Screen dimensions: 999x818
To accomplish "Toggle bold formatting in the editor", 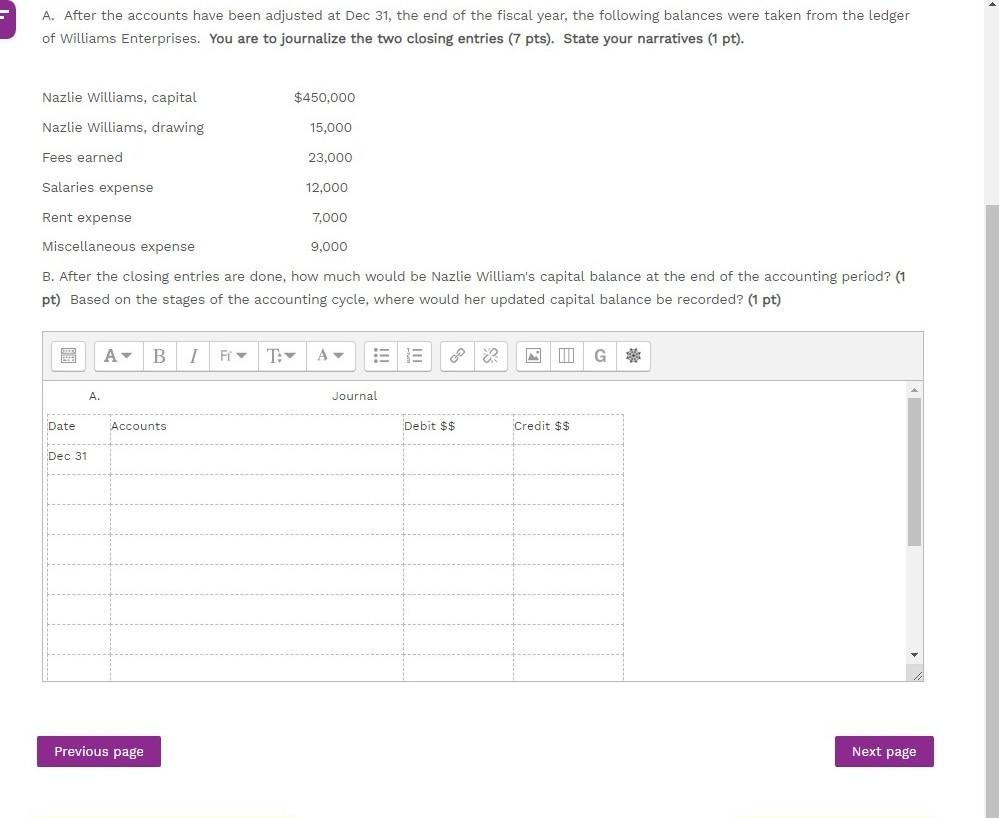I will 159,355.
